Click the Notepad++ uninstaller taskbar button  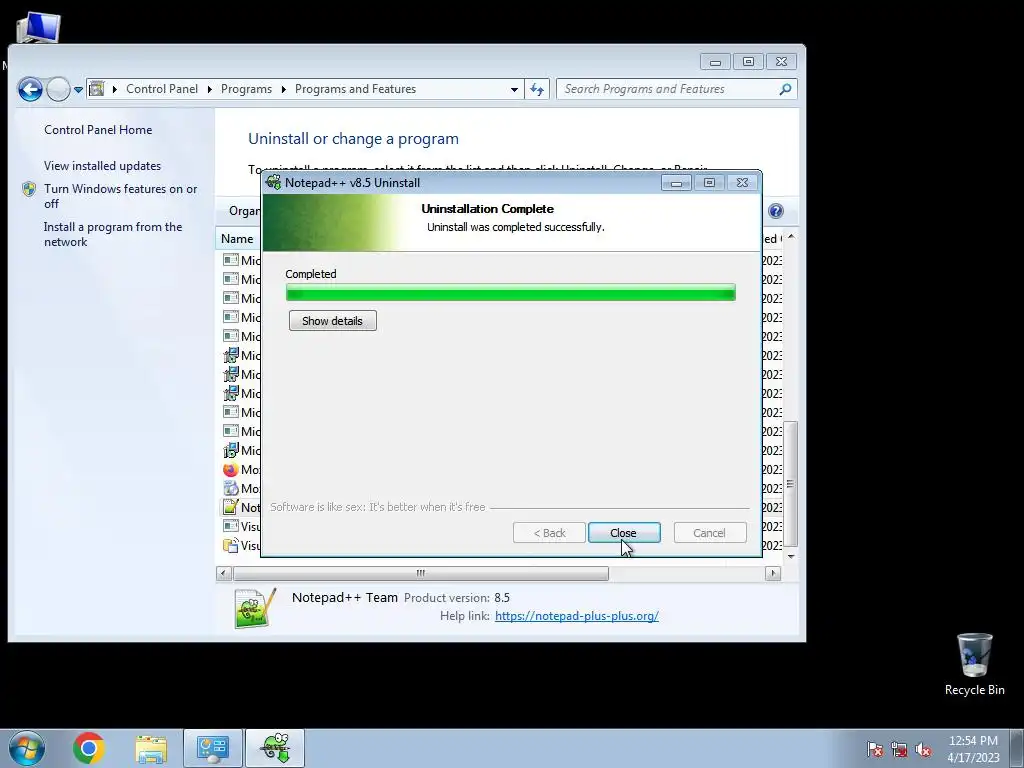point(275,748)
